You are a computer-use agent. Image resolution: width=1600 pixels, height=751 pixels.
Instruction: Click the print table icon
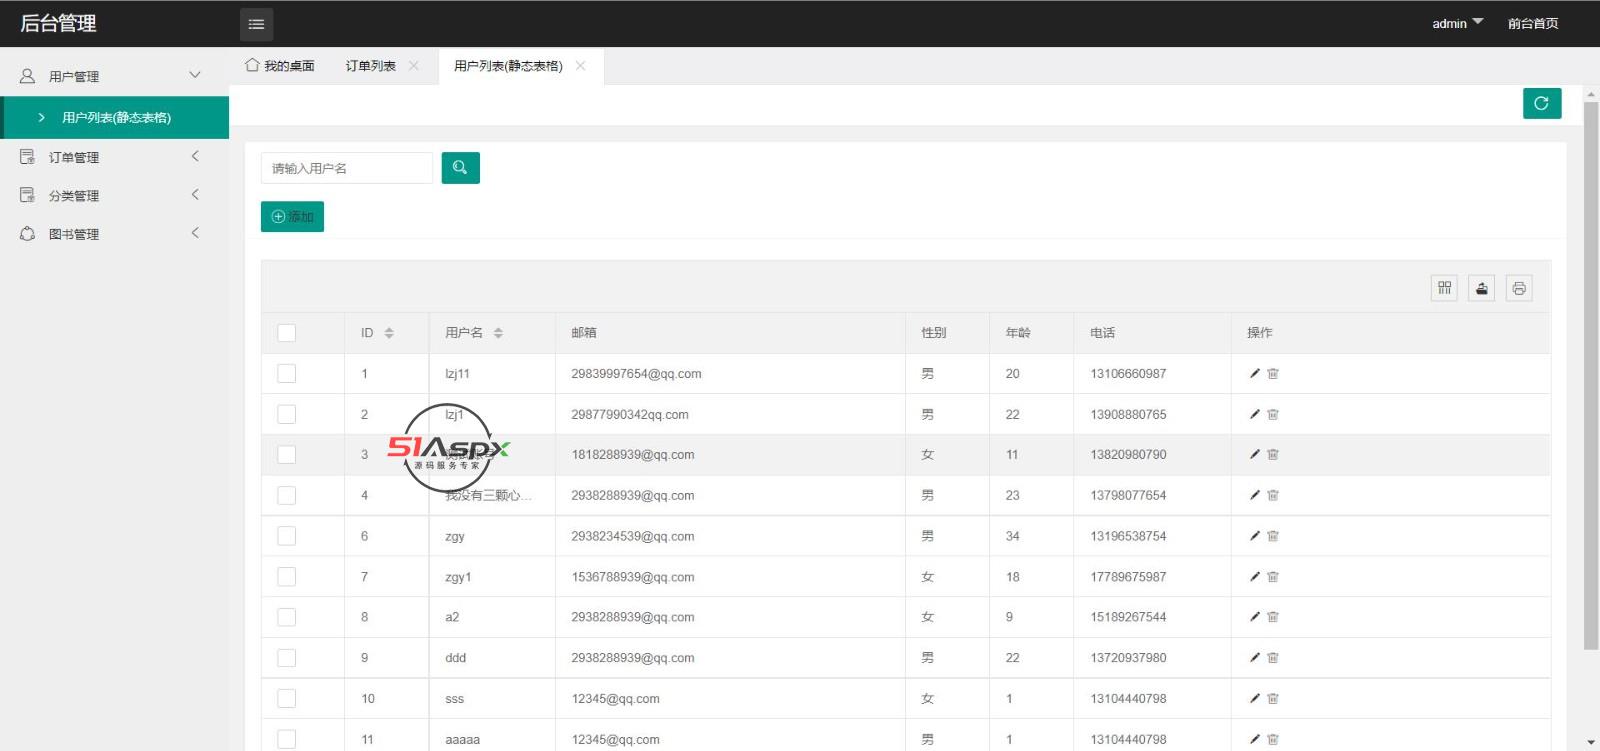pos(1518,288)
